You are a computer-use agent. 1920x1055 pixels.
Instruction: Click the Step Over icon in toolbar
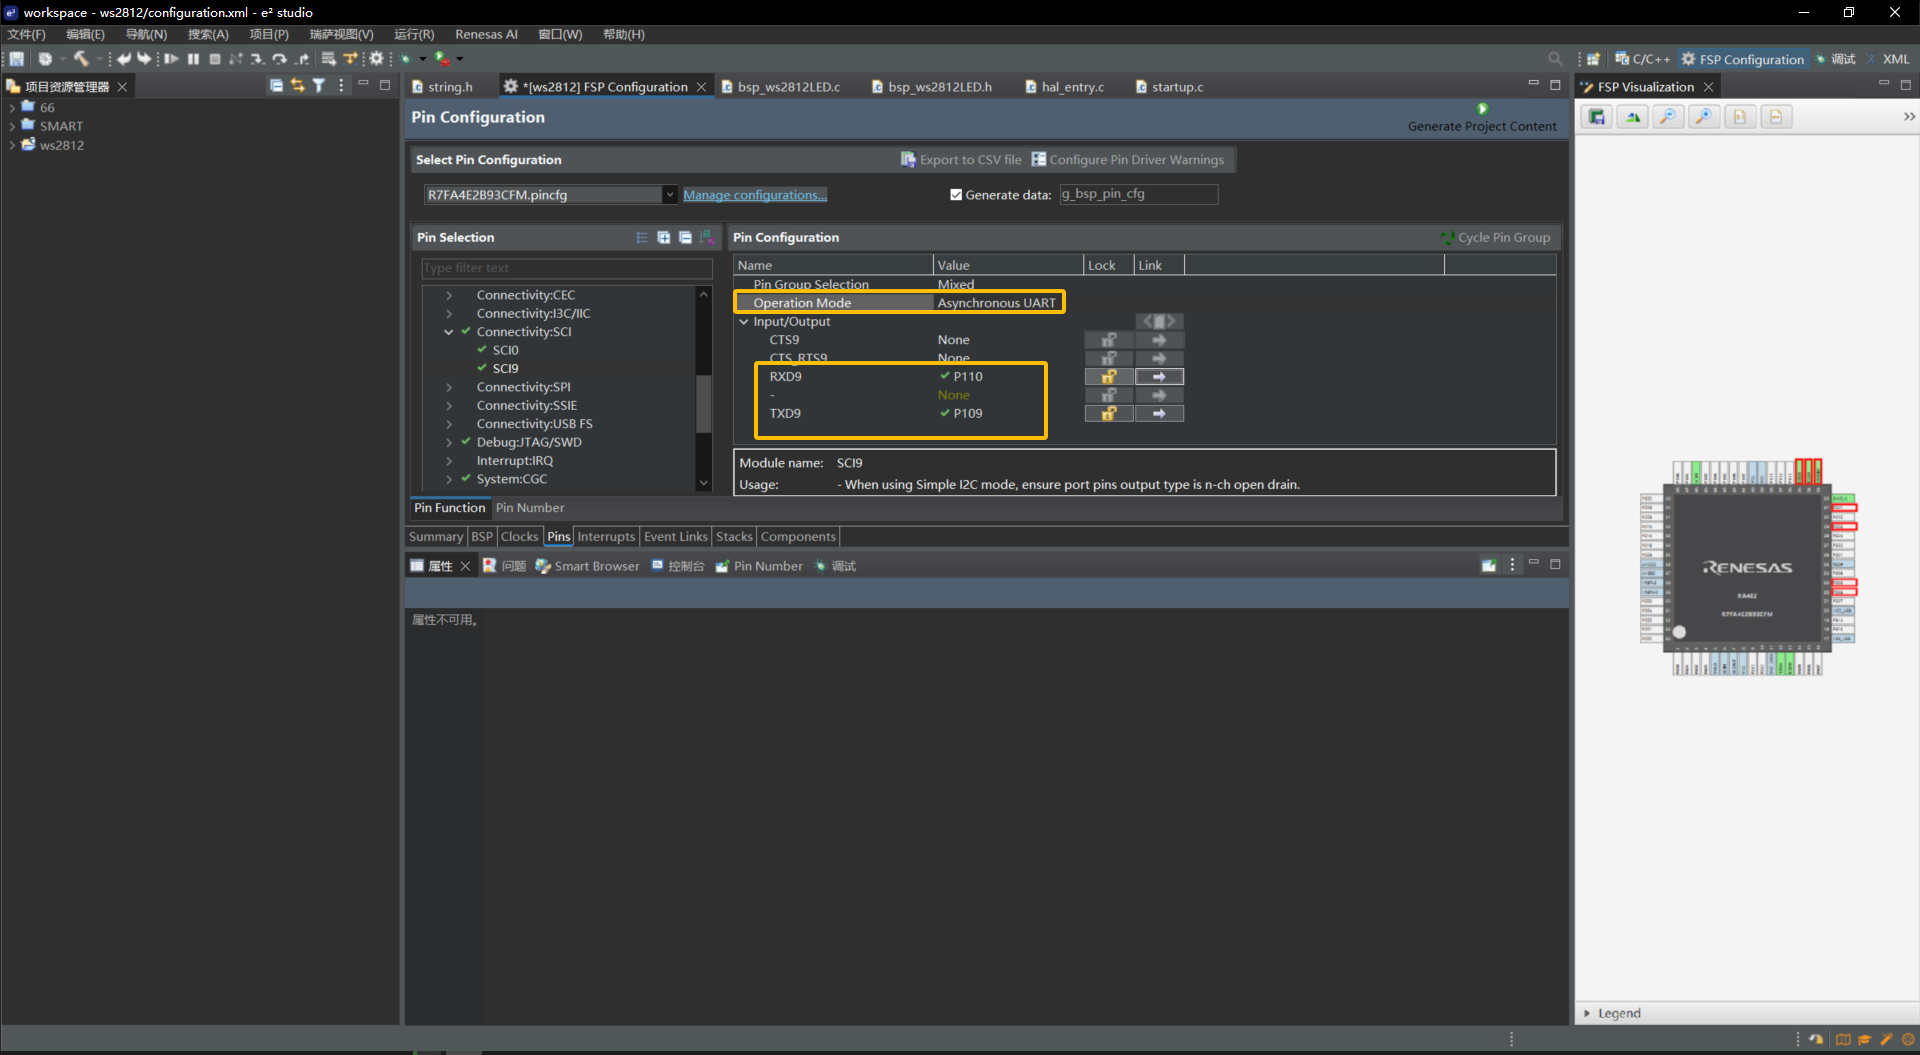(280, 59)
